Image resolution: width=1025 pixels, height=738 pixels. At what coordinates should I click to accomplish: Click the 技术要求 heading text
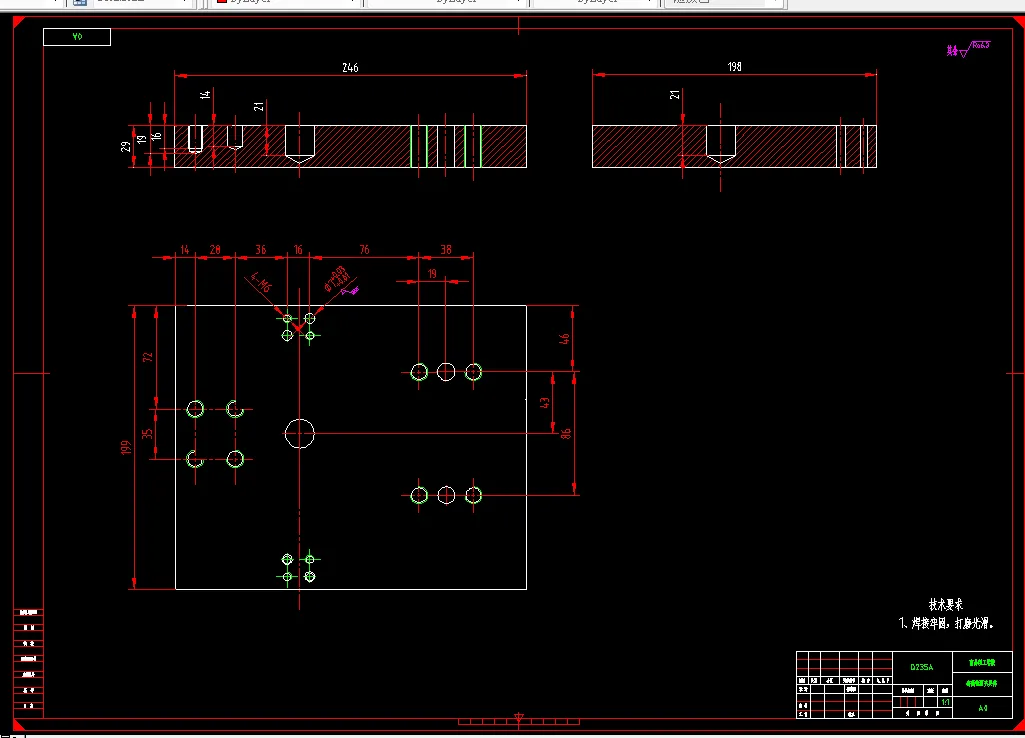click(x=945, y=605)
